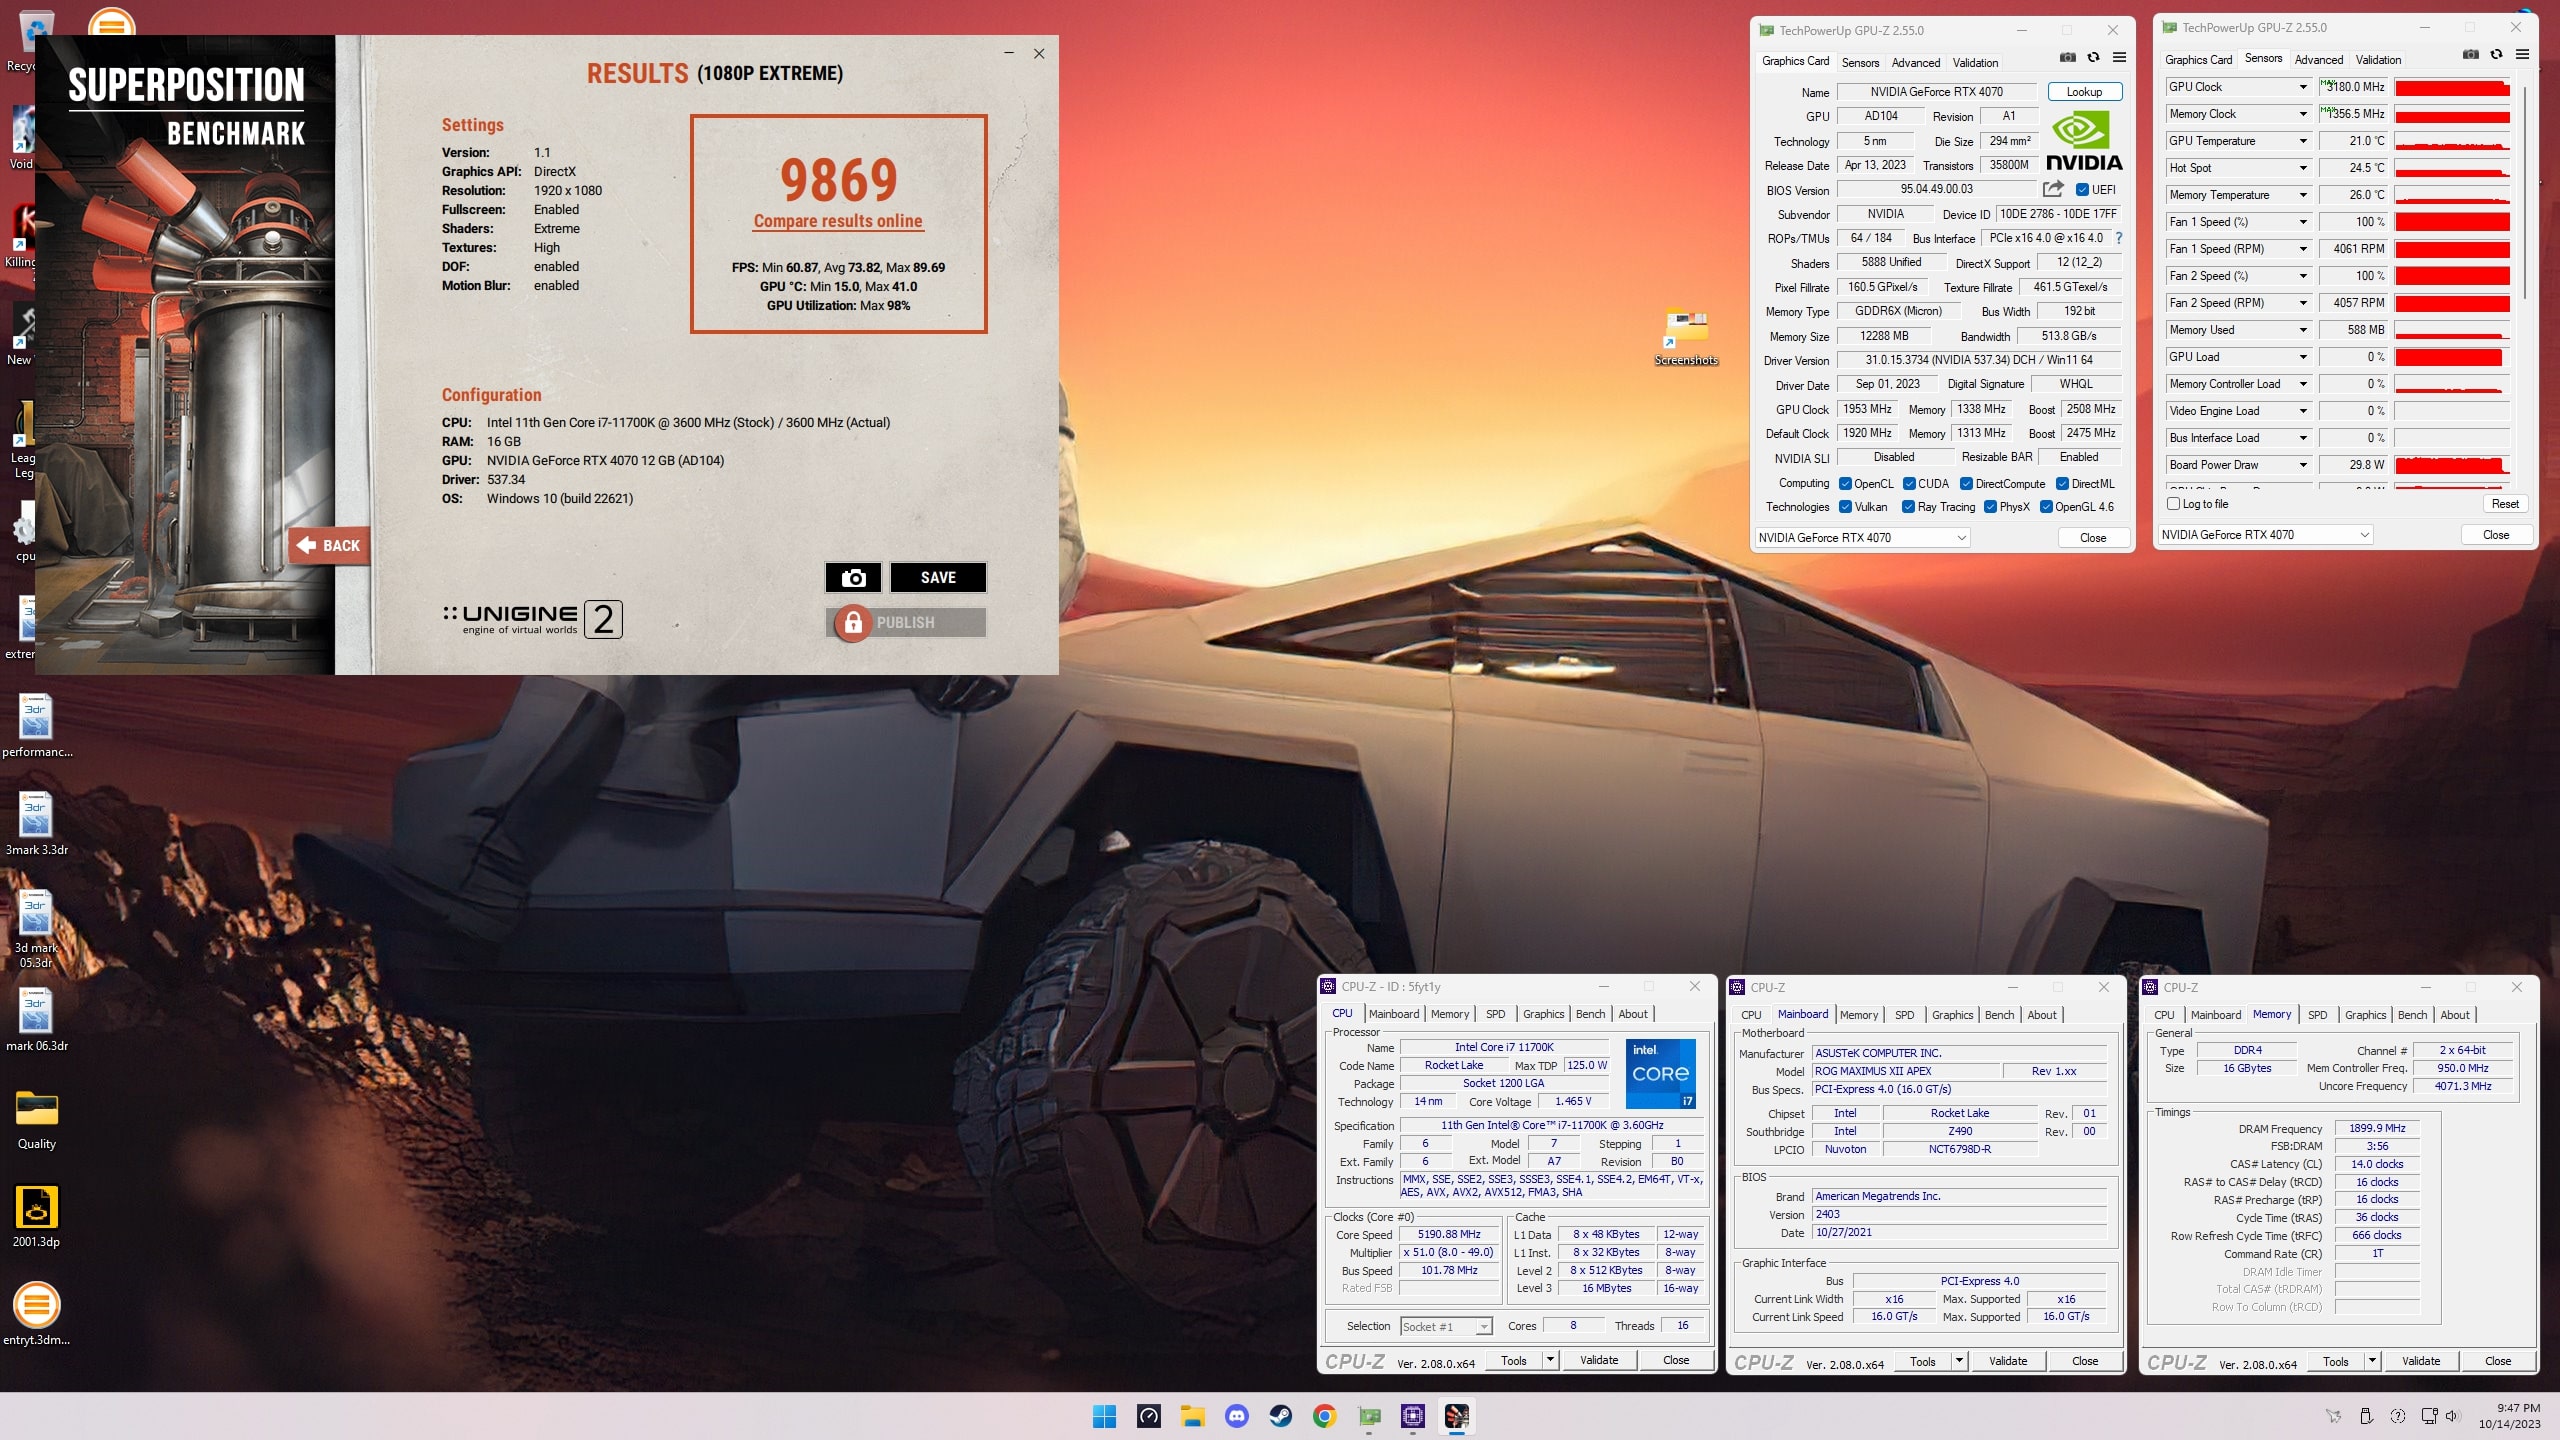Viewport: 2560px width, 1440px height.
Task: Switch to Bench tab in CPU-Z ID window
Action: tap(1590, 1014)
